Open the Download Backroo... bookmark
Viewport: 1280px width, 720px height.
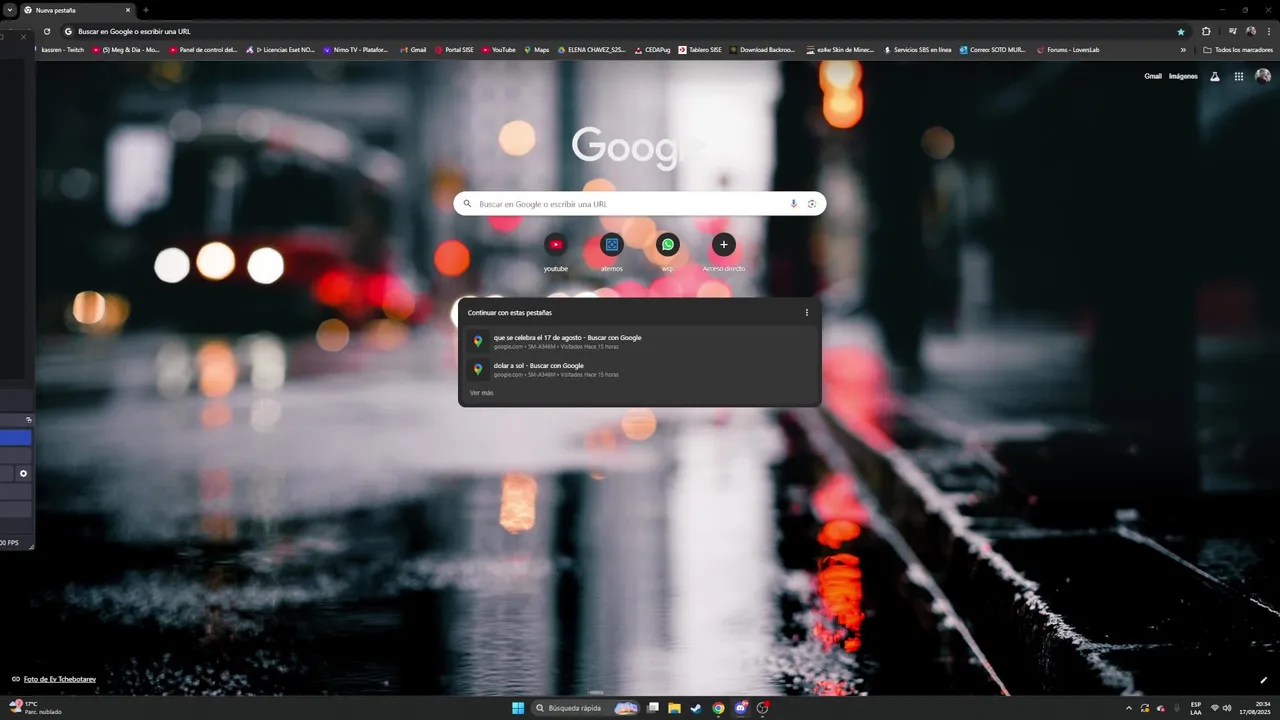[763, 50]
